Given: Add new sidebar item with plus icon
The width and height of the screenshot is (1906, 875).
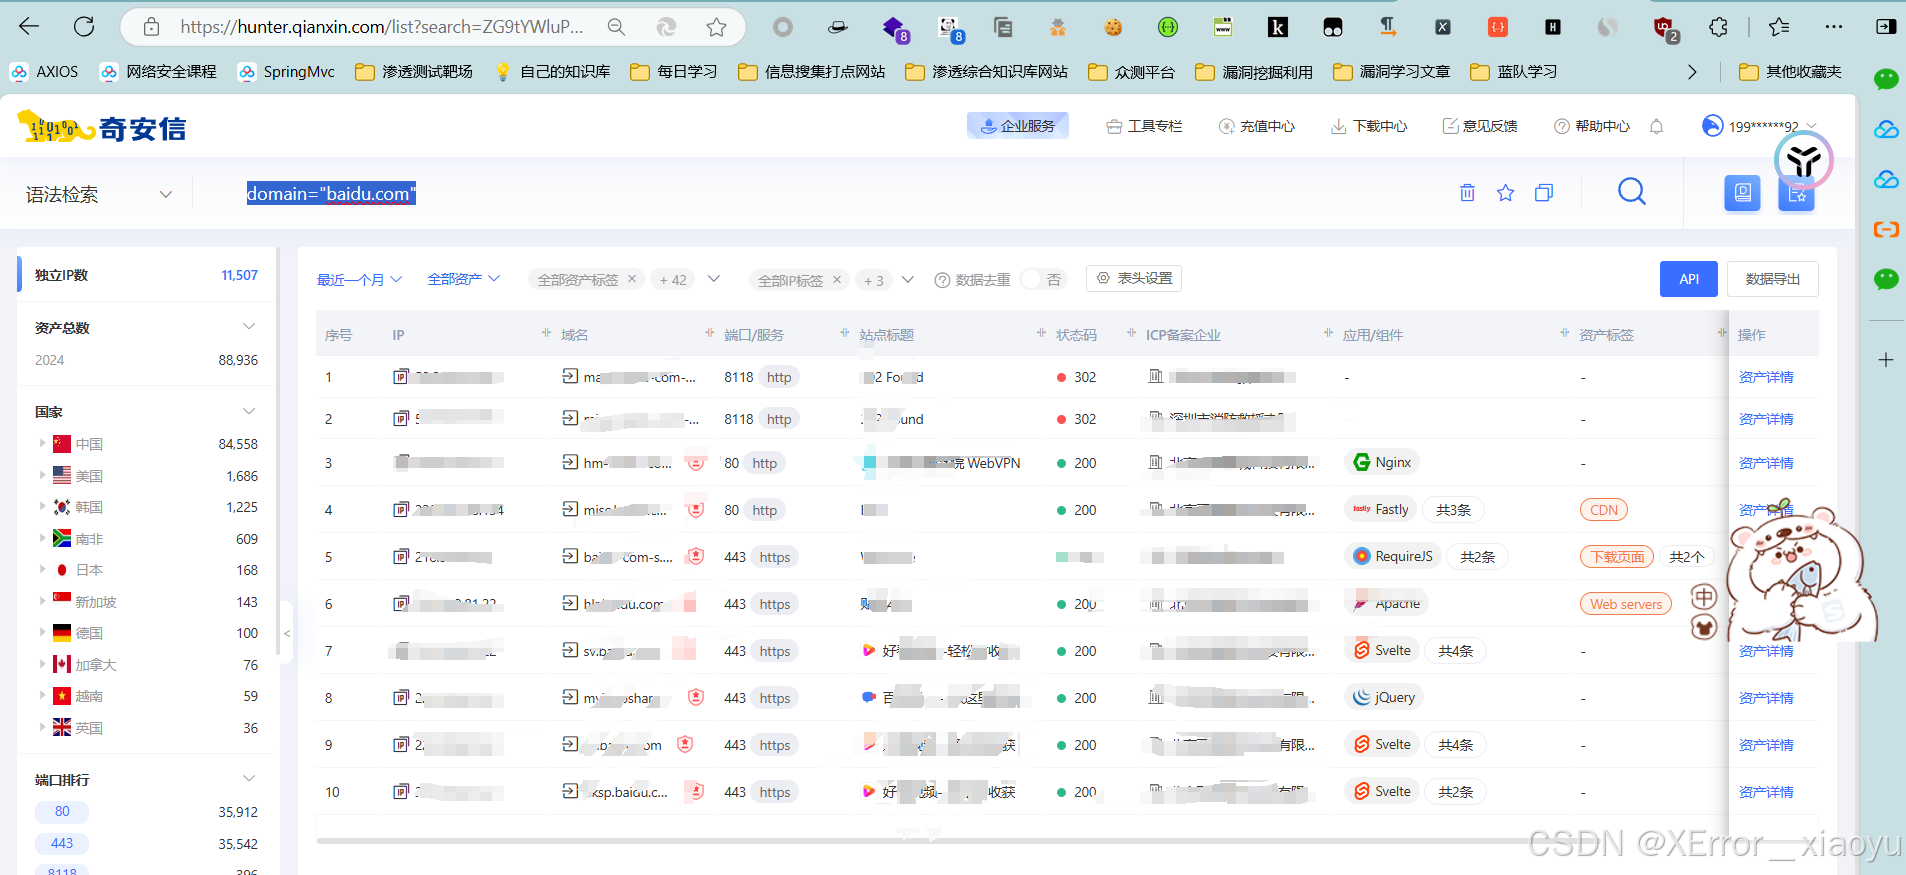Looking at the screenshot, I should (x=1885, y=360).
